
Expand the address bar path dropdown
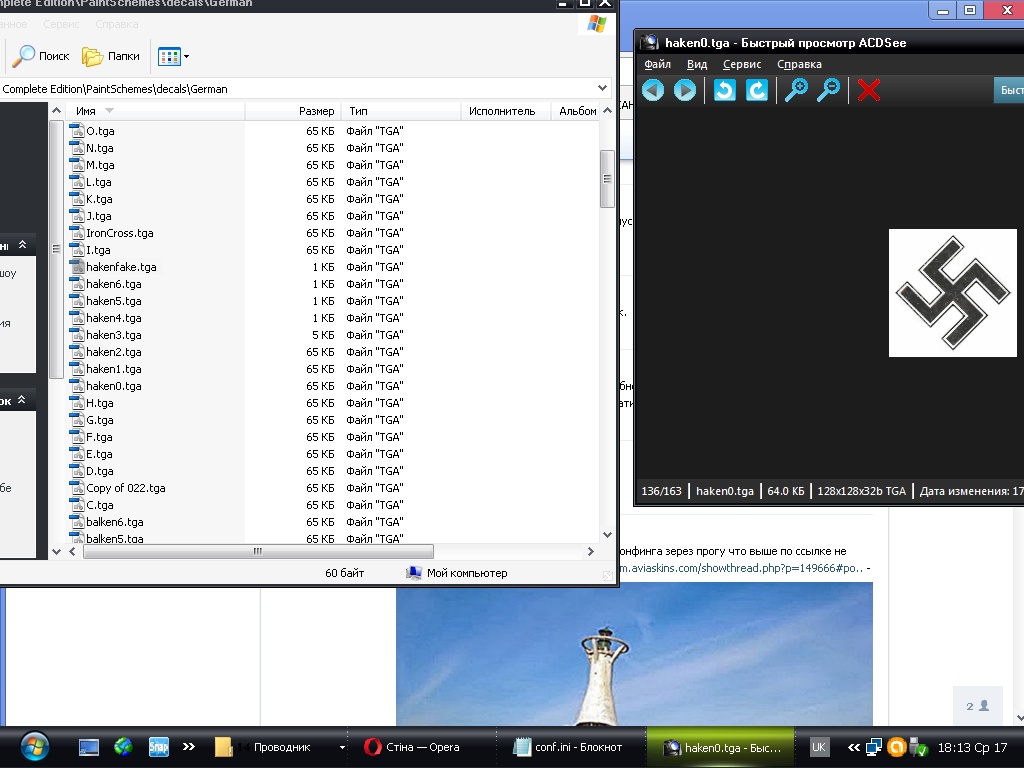pyautogui.click(x=602, y=88)
